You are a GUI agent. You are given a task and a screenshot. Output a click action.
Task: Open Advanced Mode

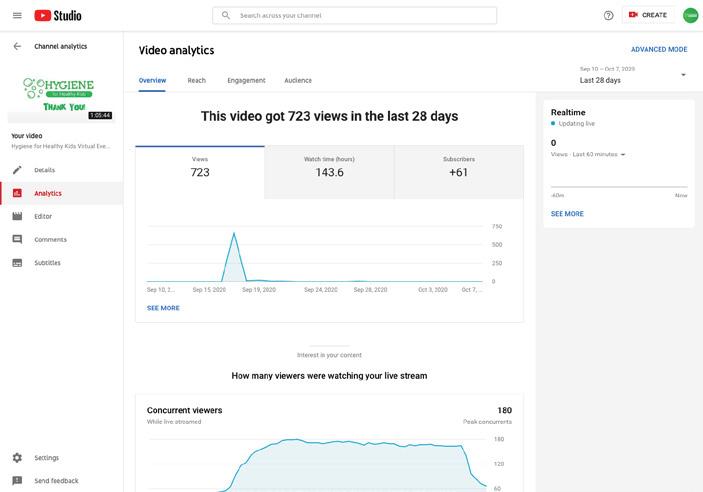659,49
